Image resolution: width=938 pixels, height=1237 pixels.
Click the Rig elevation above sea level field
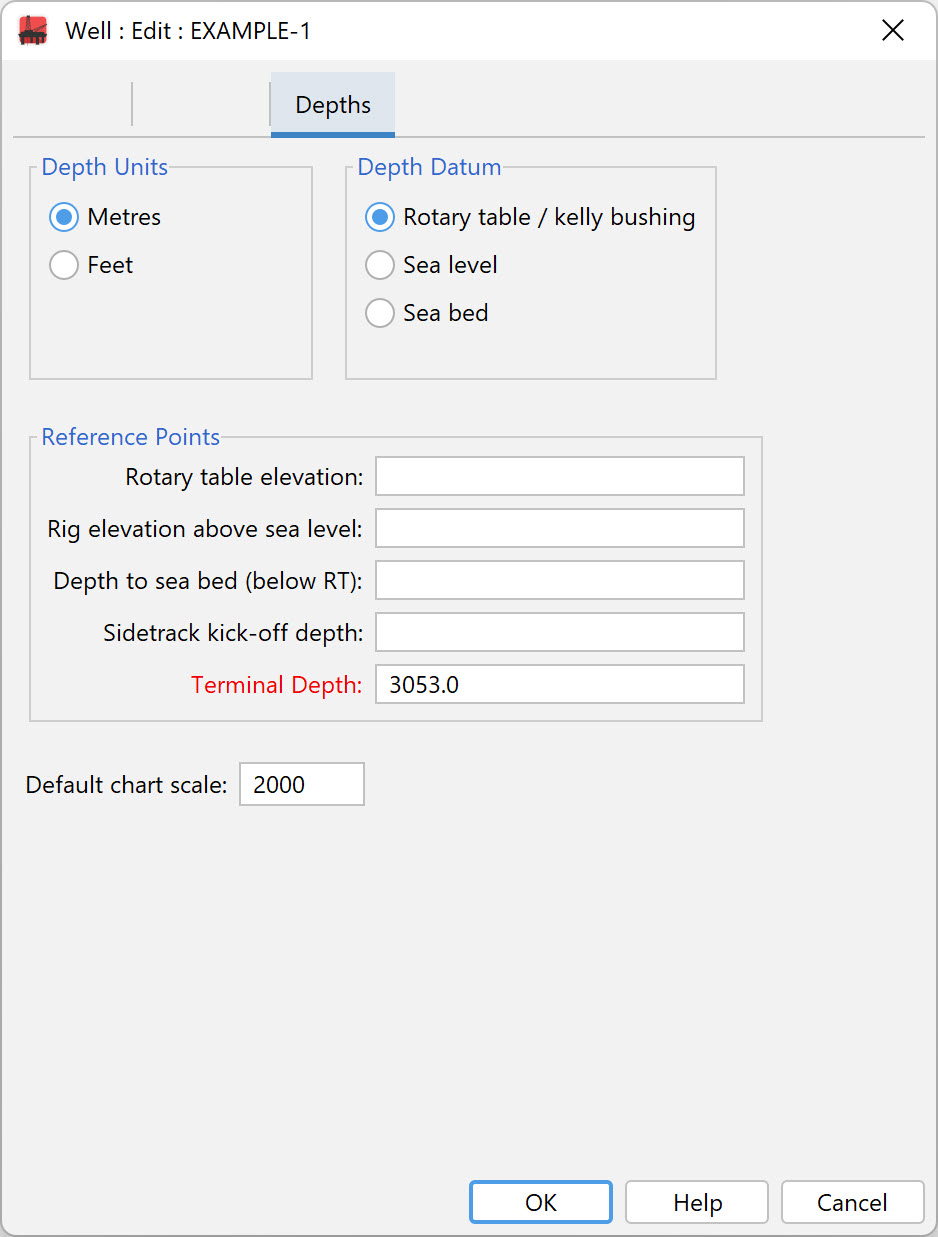click(560, 528)
